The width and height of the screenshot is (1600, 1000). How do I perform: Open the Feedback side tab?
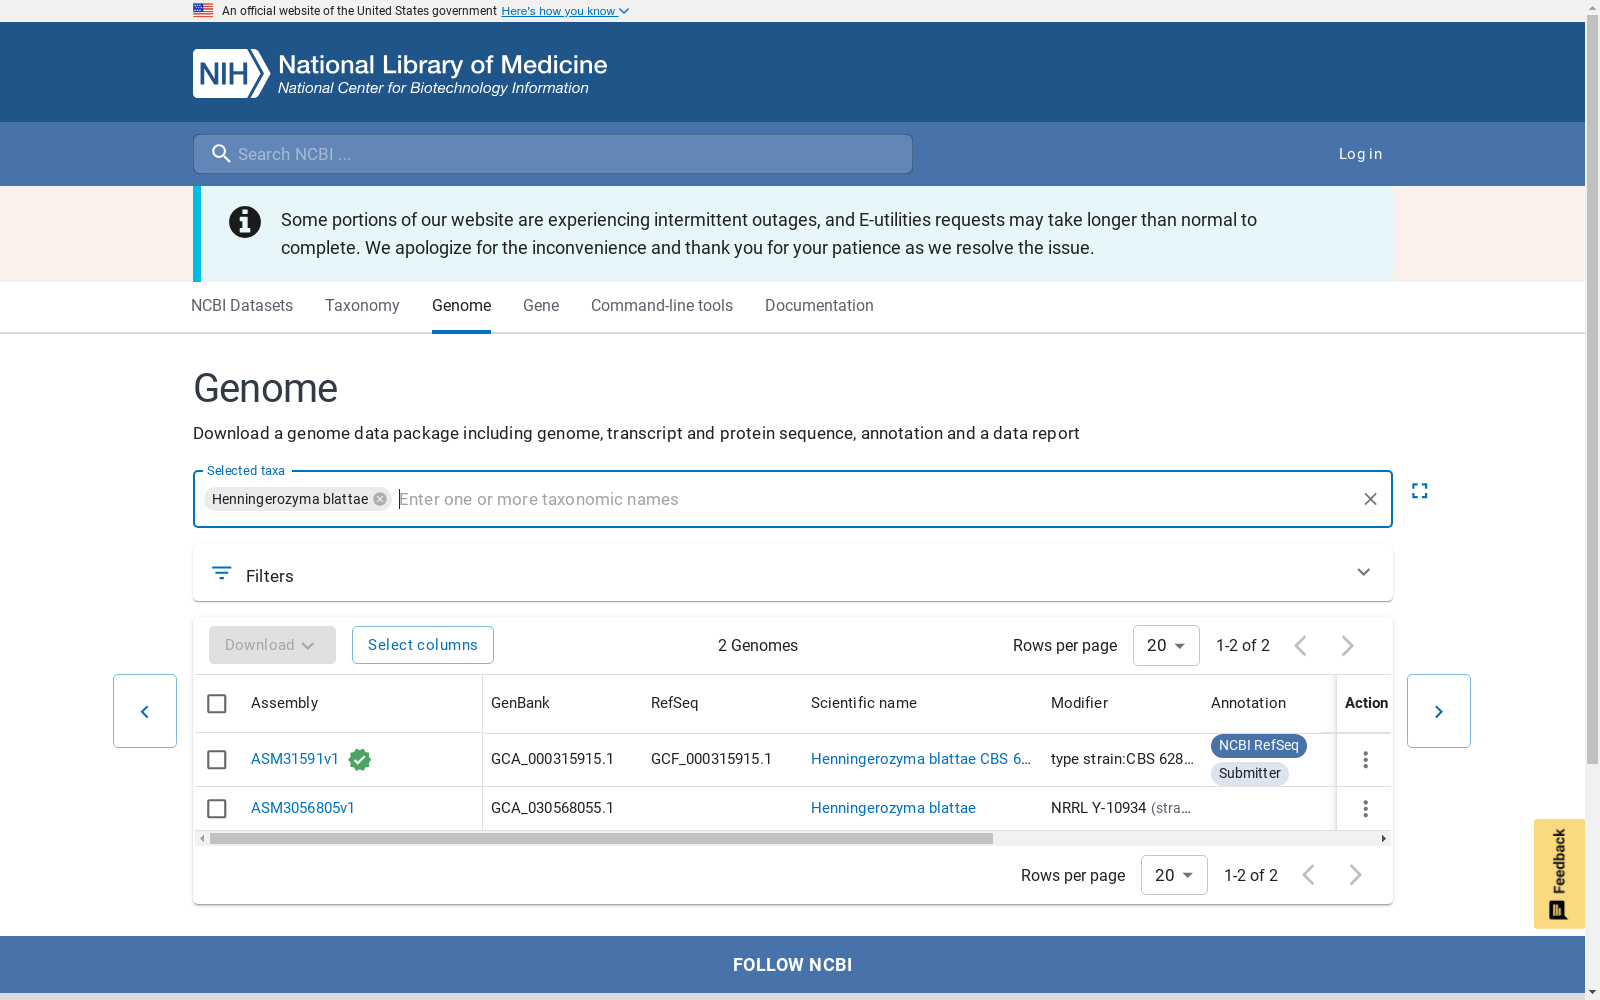(1559, 874)
